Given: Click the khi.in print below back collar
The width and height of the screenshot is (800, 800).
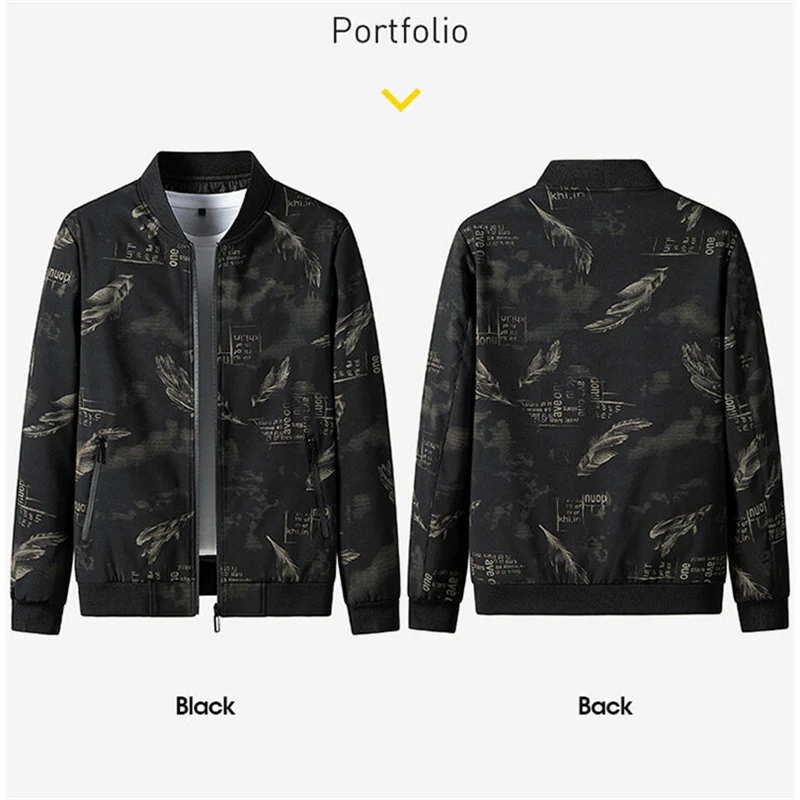Looking at the screenshot, I should coord(568,195).
